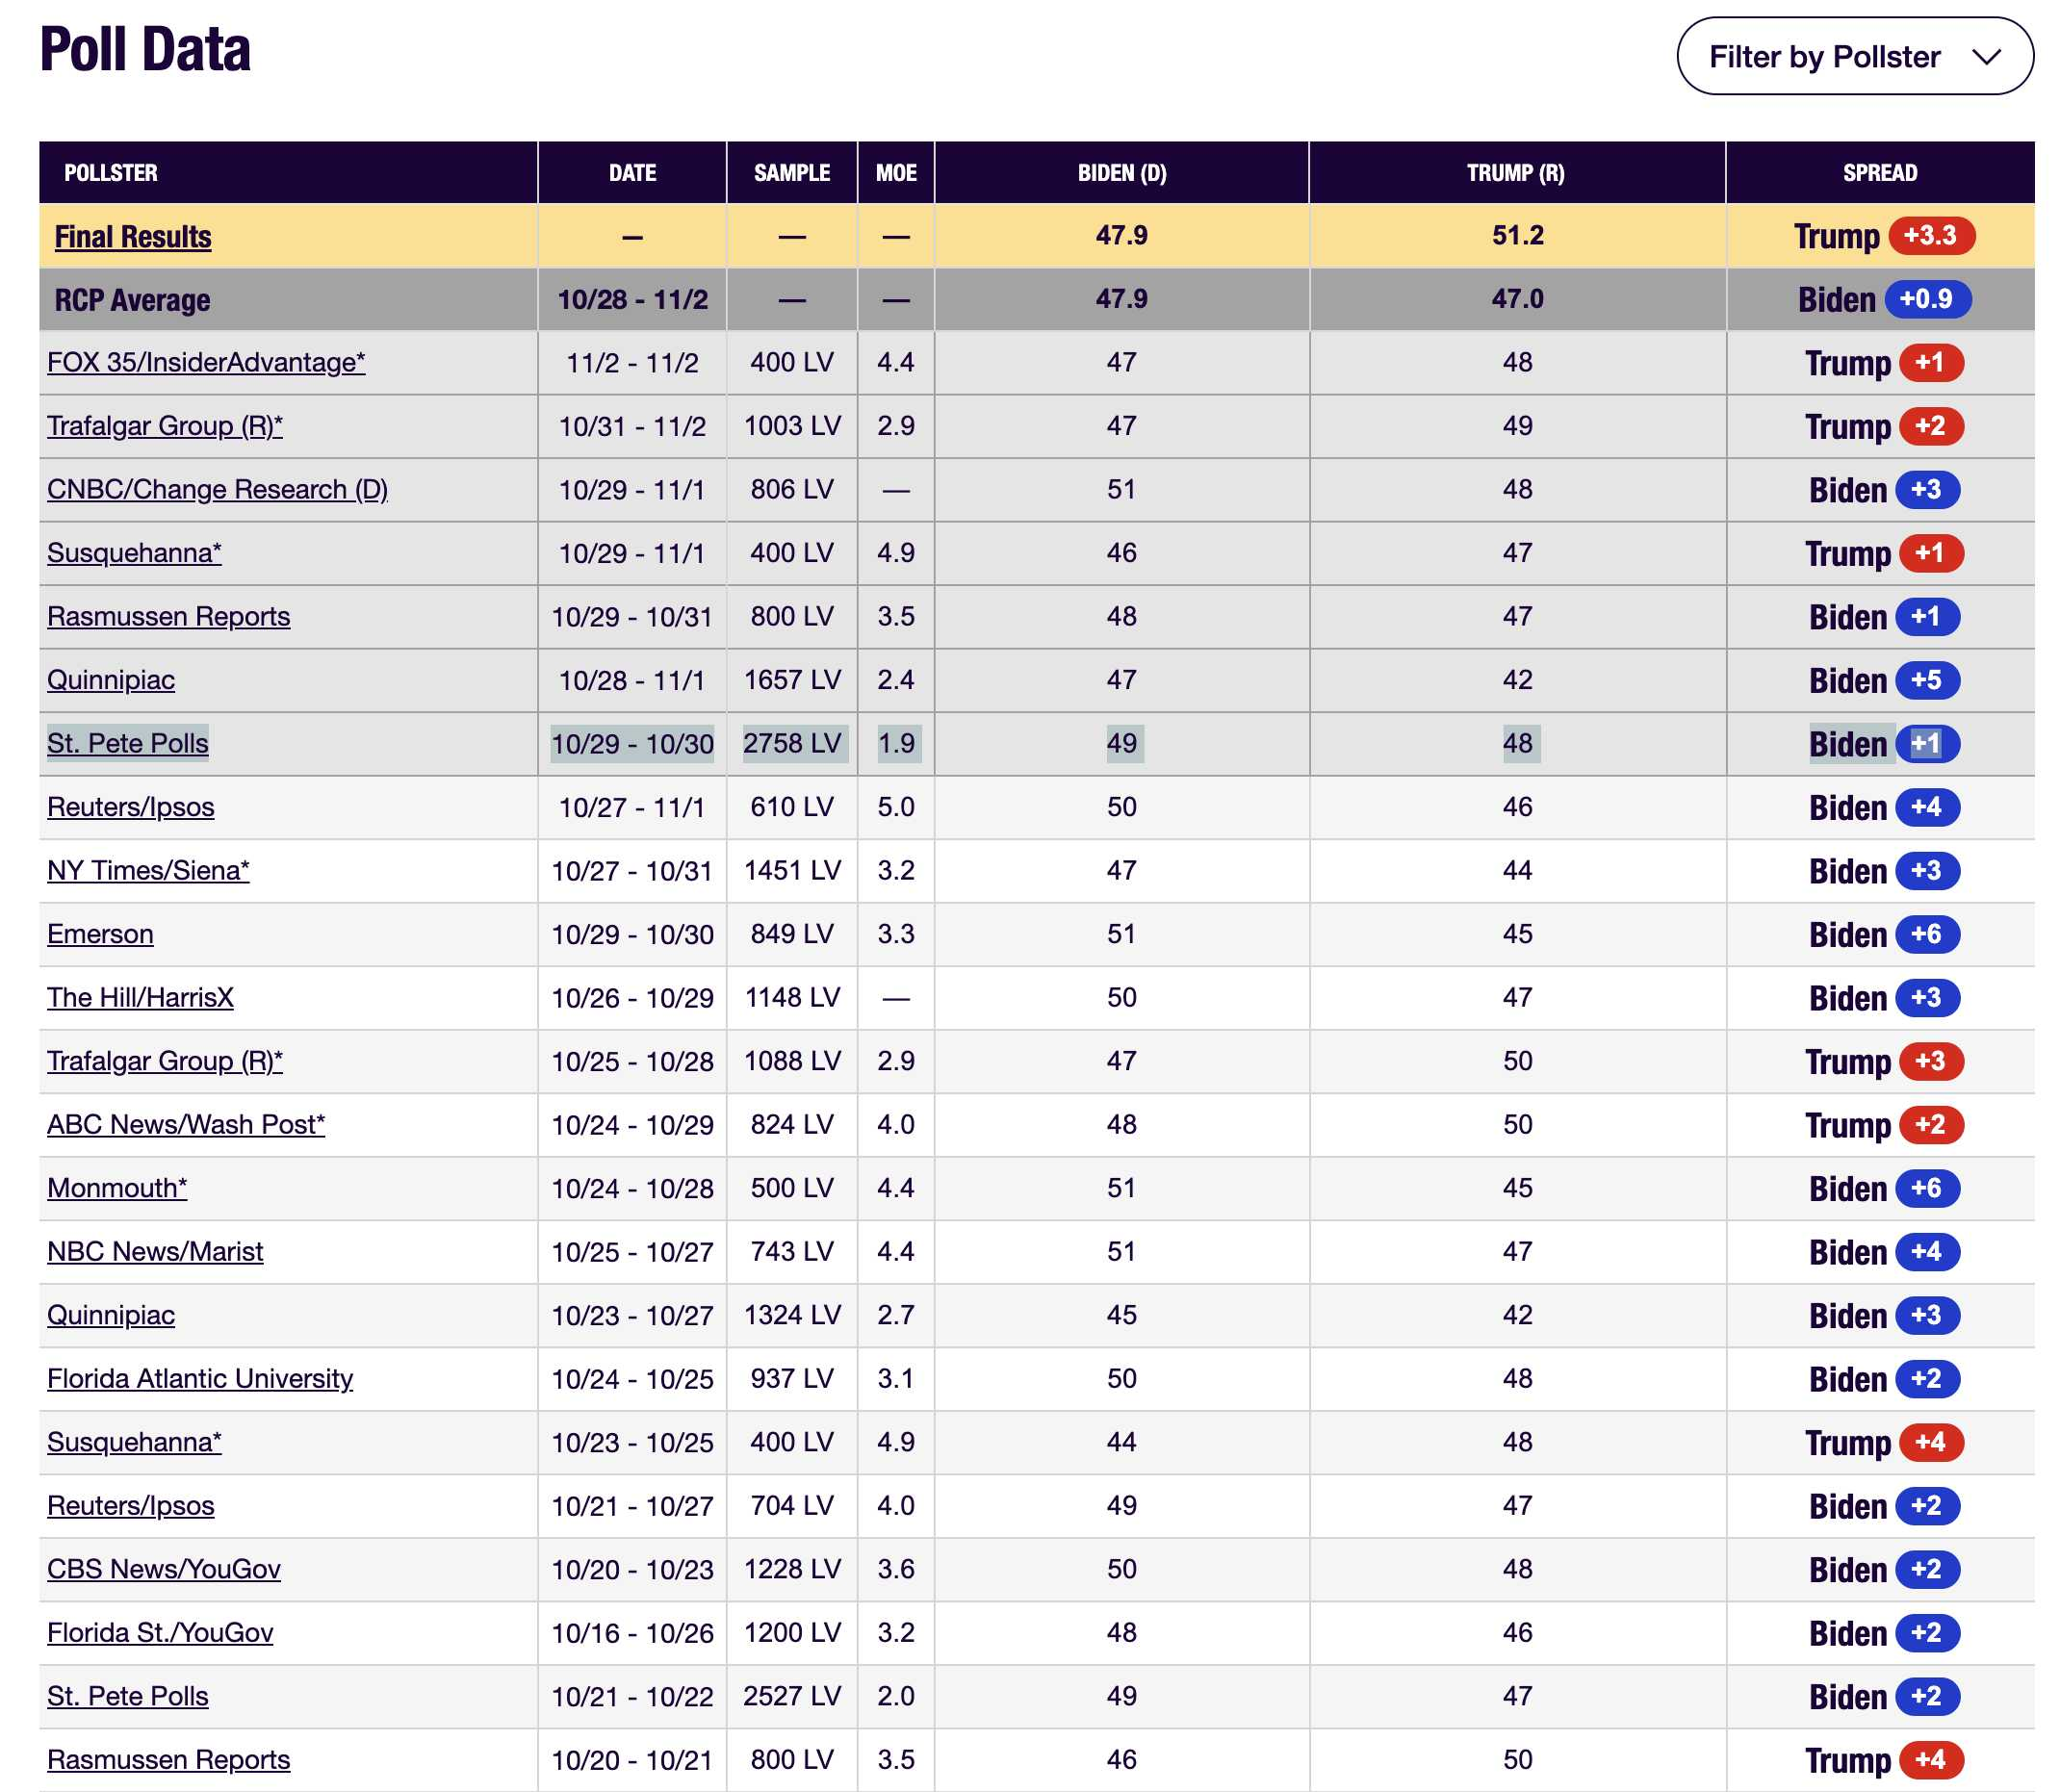Click the Poll Data heading
This screenshot has height=1792, width=2060.
pyautogui.click(x=145, y=50)
